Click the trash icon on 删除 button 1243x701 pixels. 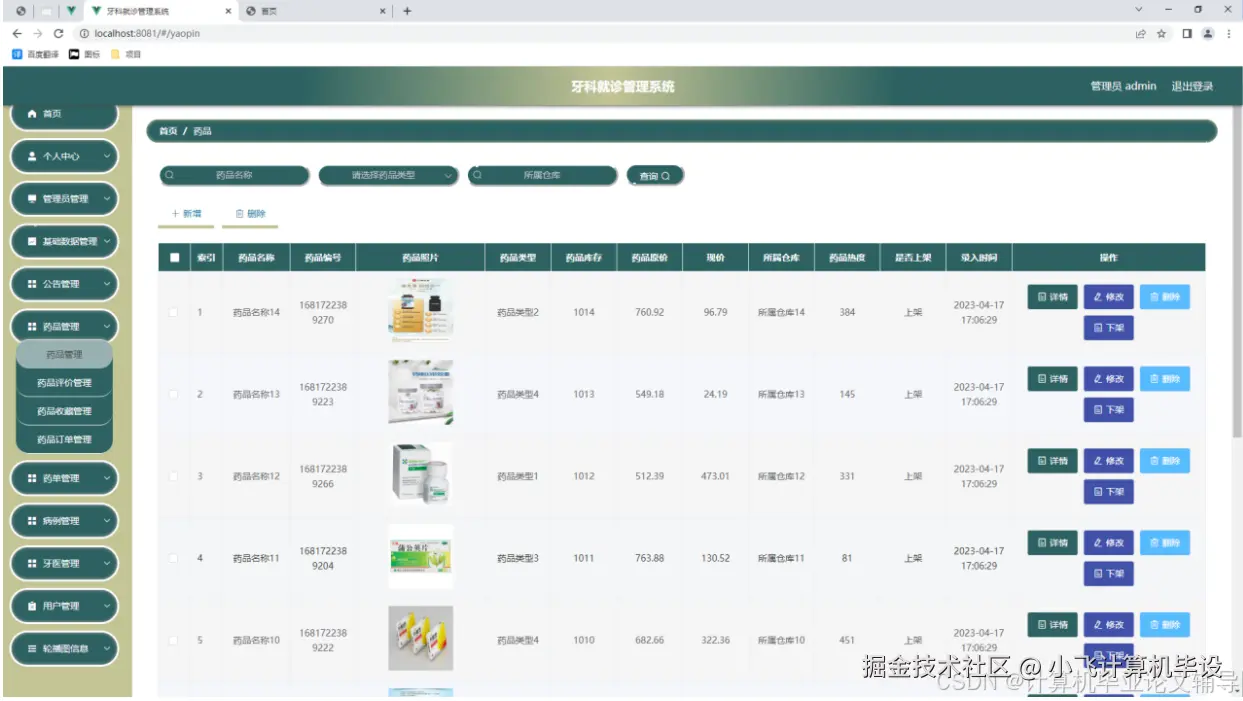click(238, 213)
